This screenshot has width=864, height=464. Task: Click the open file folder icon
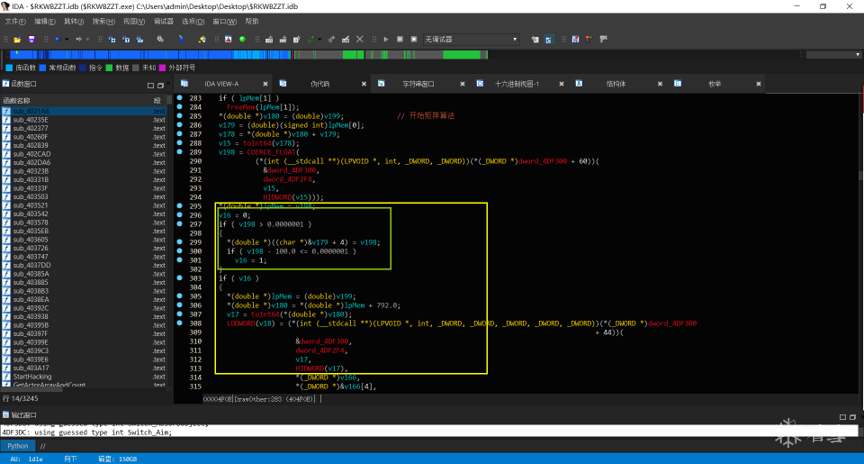coord(19,40)
